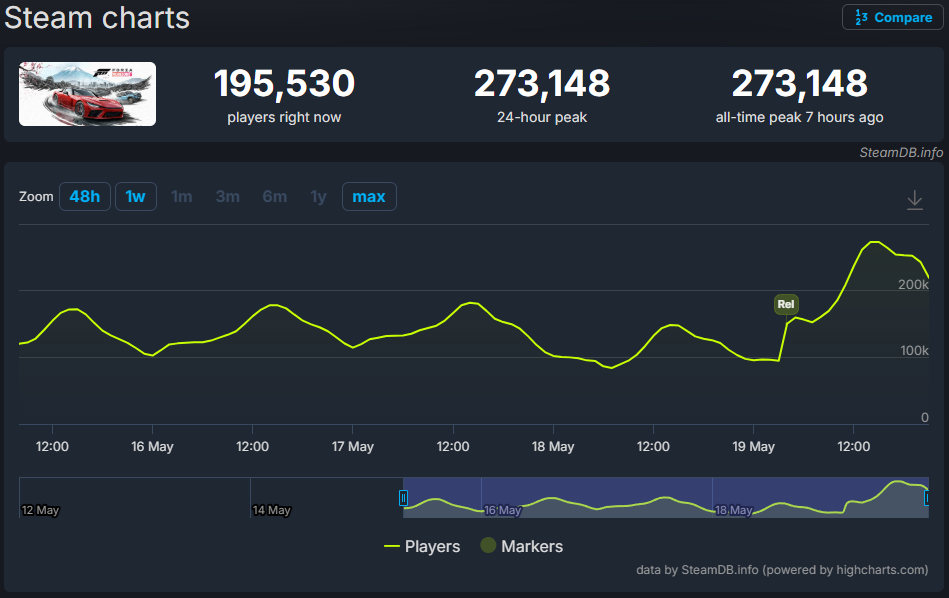Click the 16 May label in navigator
The width and height of the screenshot is (949, 598).
pyautogui.click(x=502, y=510)
